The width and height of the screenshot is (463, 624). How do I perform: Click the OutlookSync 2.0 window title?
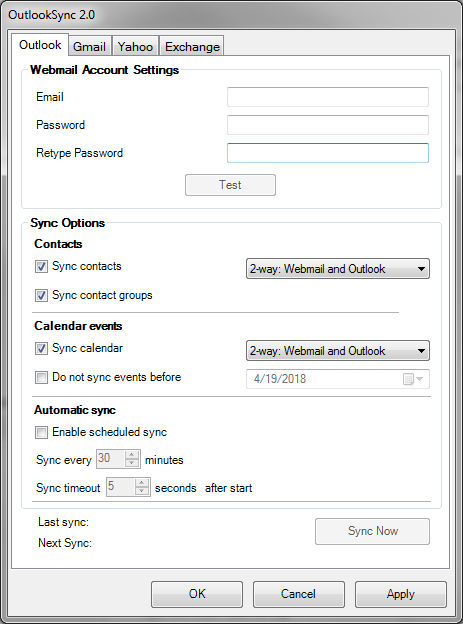[51, 15]
